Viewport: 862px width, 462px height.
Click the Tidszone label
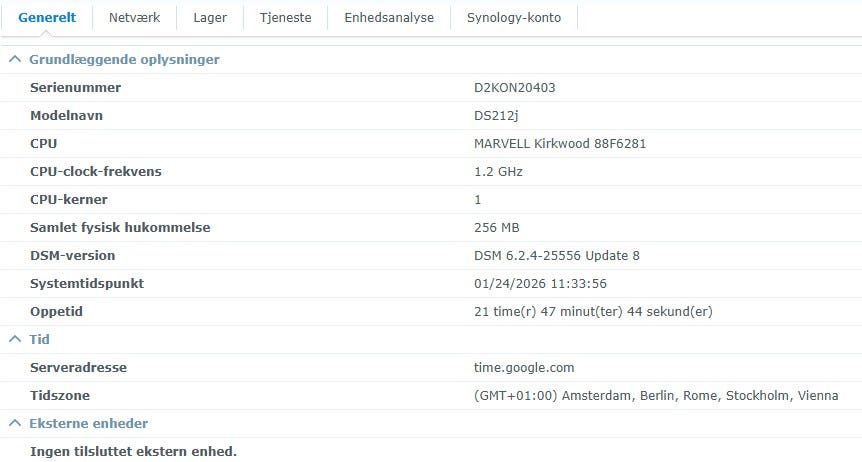[60, 395]
